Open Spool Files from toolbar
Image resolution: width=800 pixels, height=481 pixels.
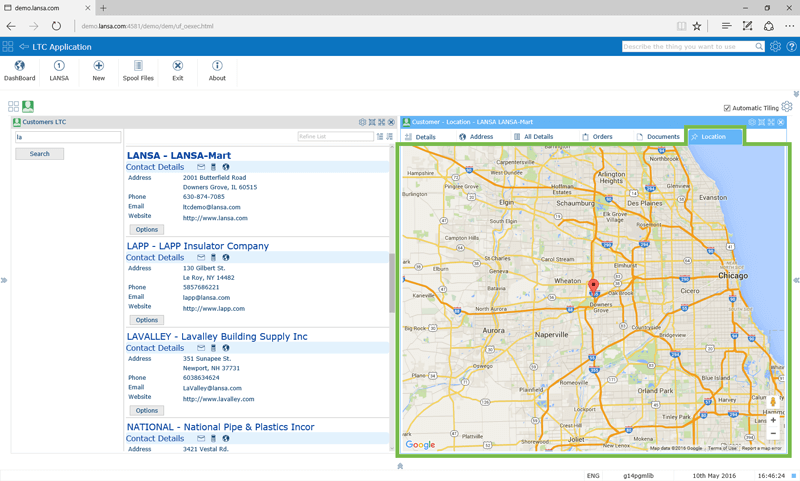138,67
